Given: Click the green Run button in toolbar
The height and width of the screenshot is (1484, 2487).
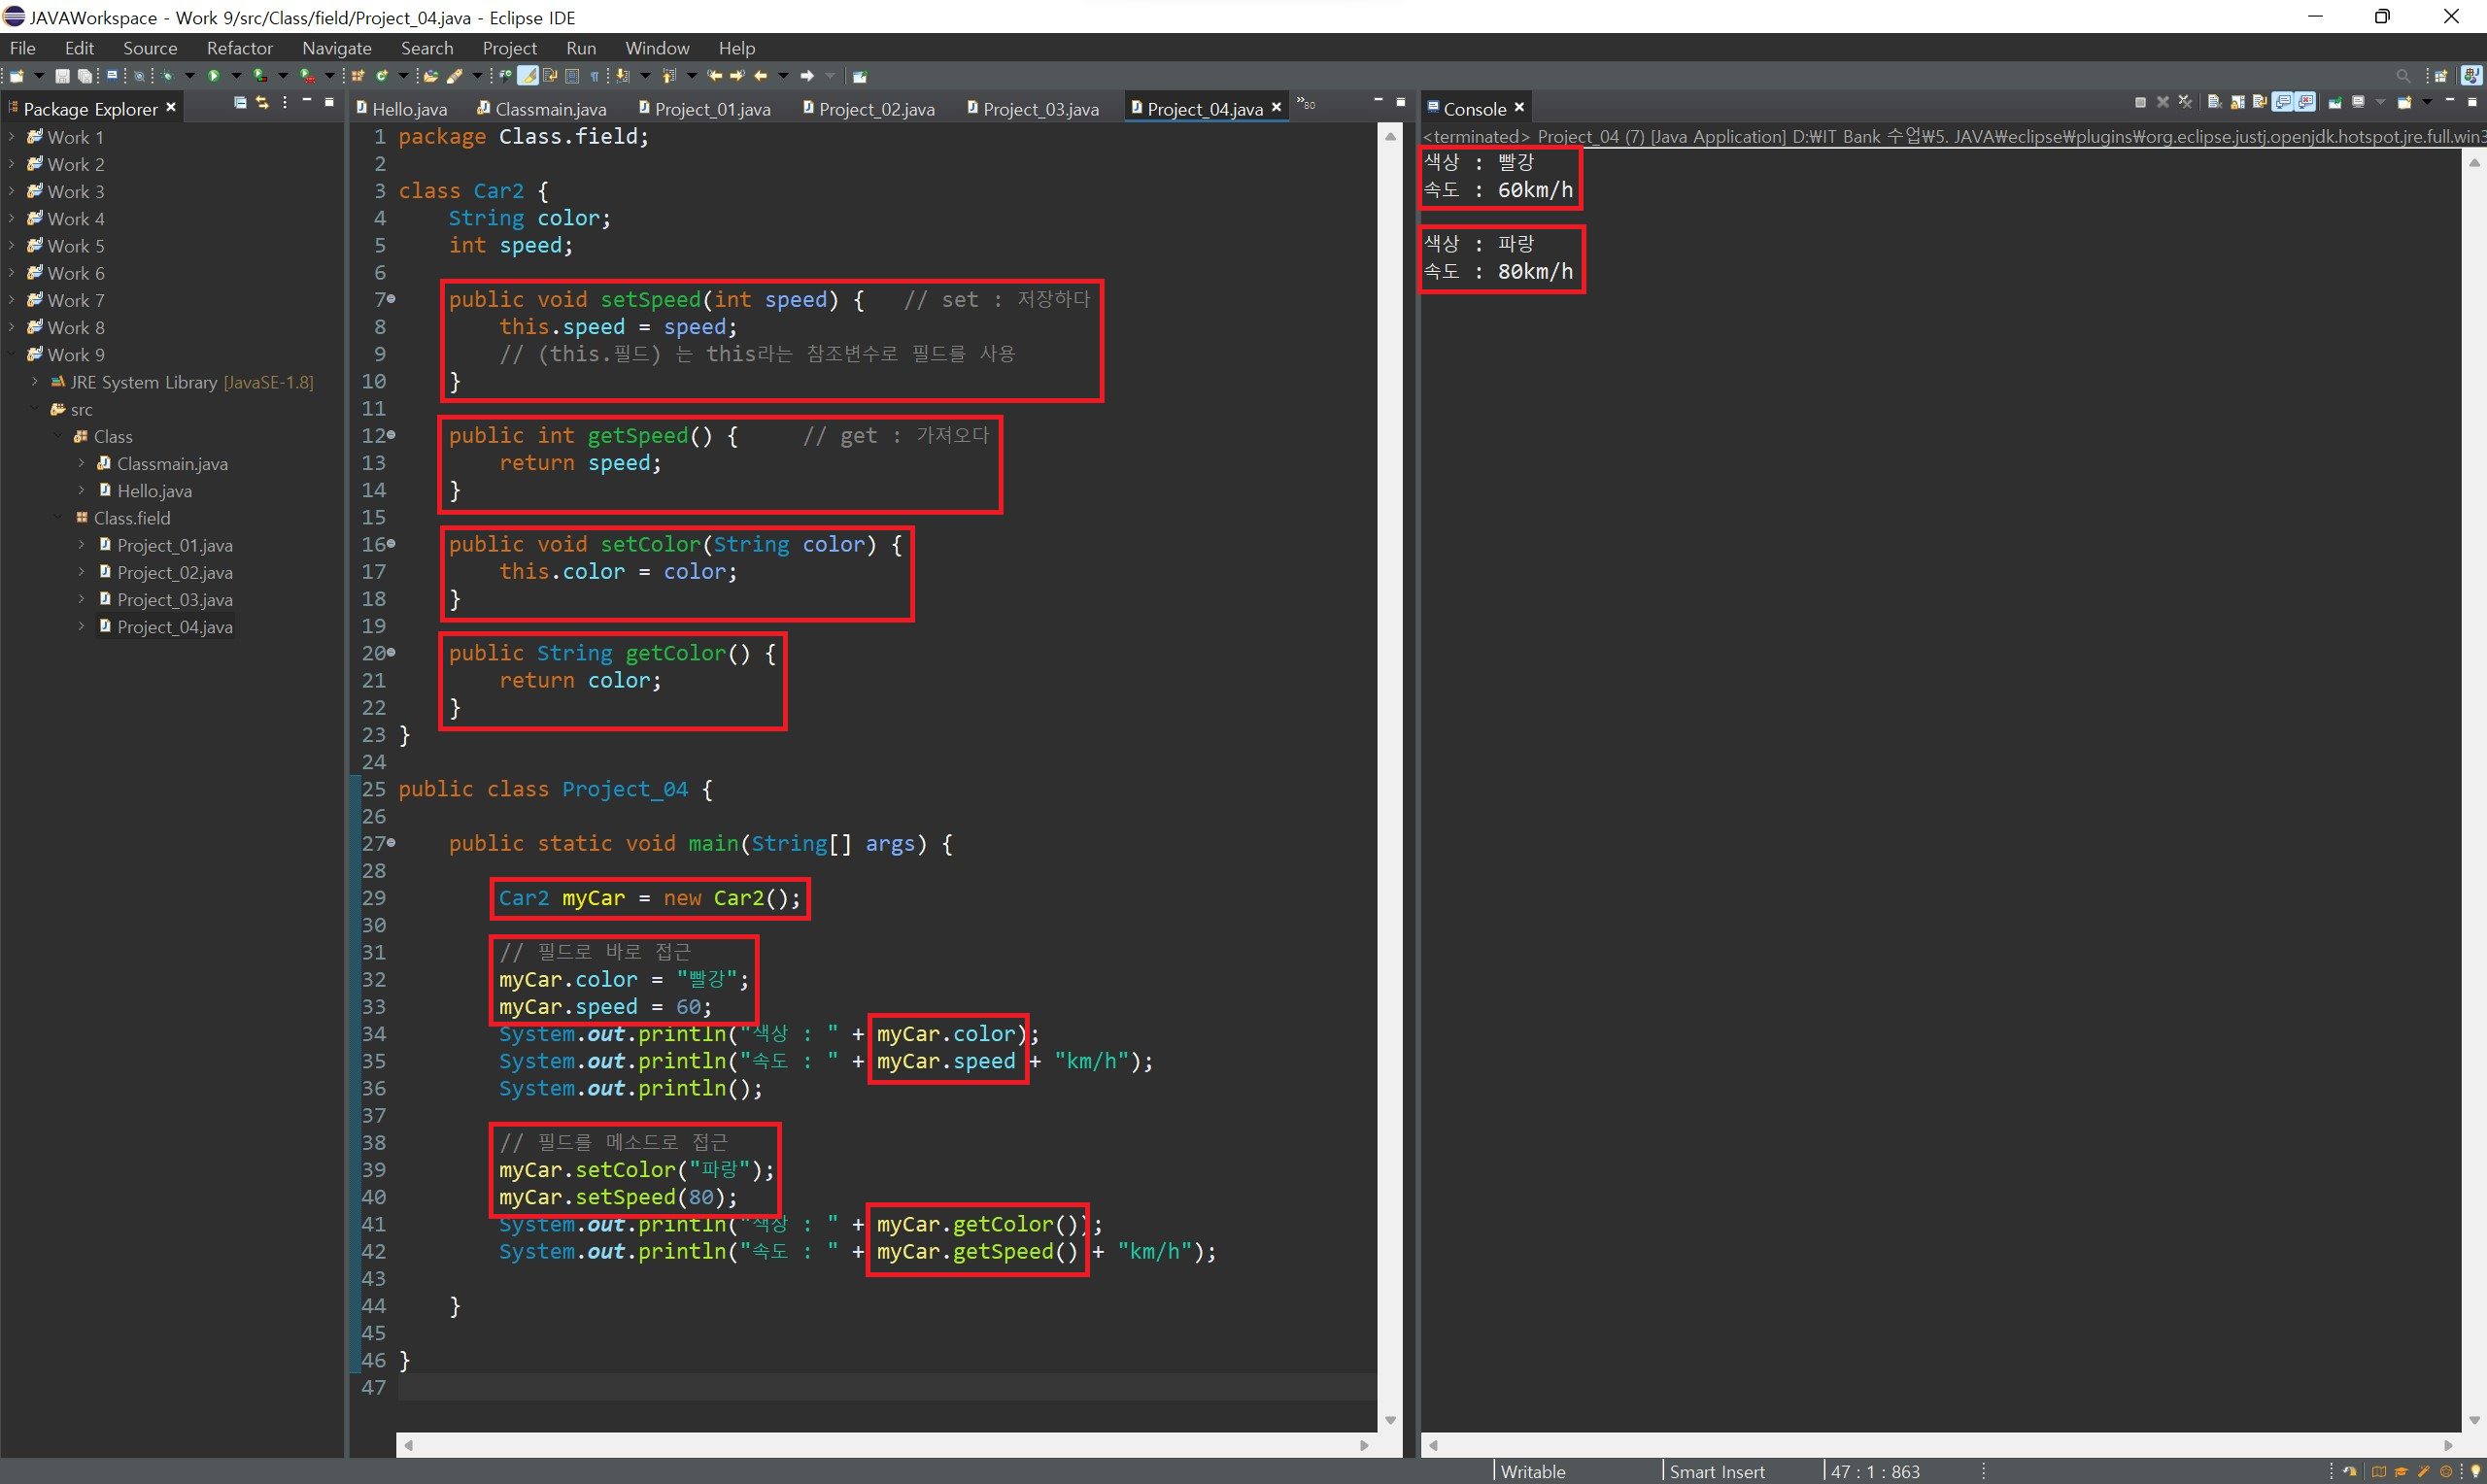Looking at the screenshot, I should pos(213,76).
